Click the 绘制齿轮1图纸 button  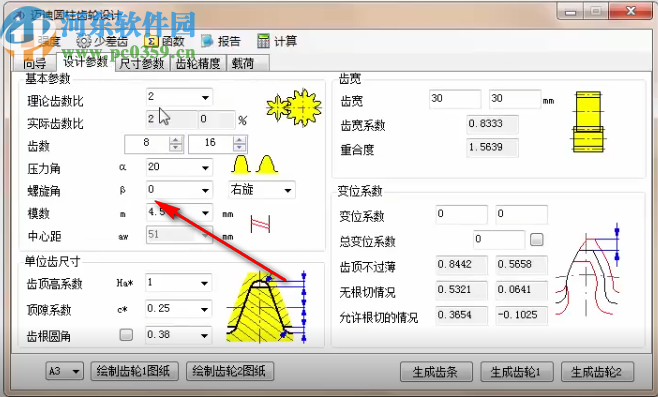pos(135,371)
